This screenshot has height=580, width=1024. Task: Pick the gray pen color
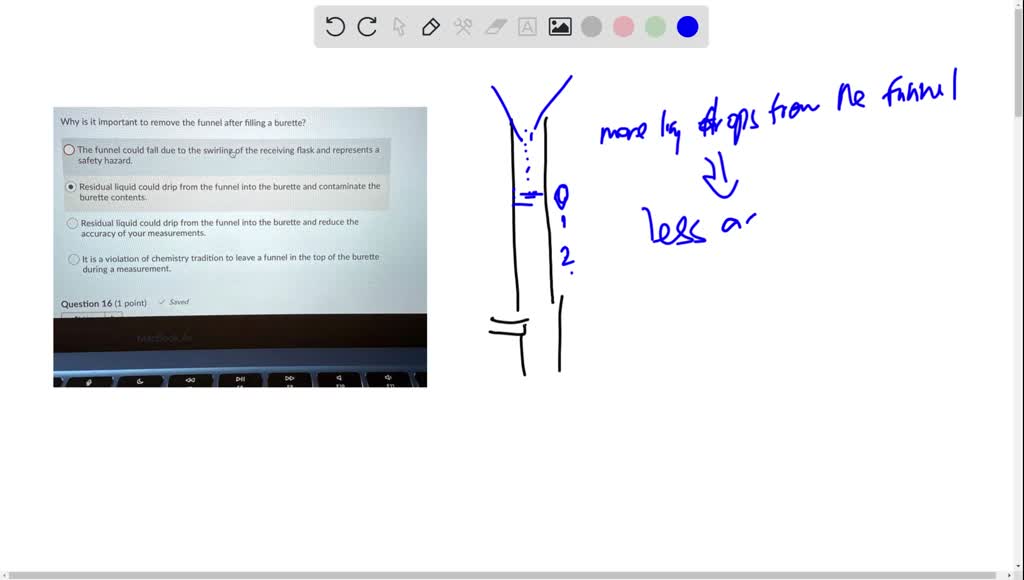click(x=591, y=27)
